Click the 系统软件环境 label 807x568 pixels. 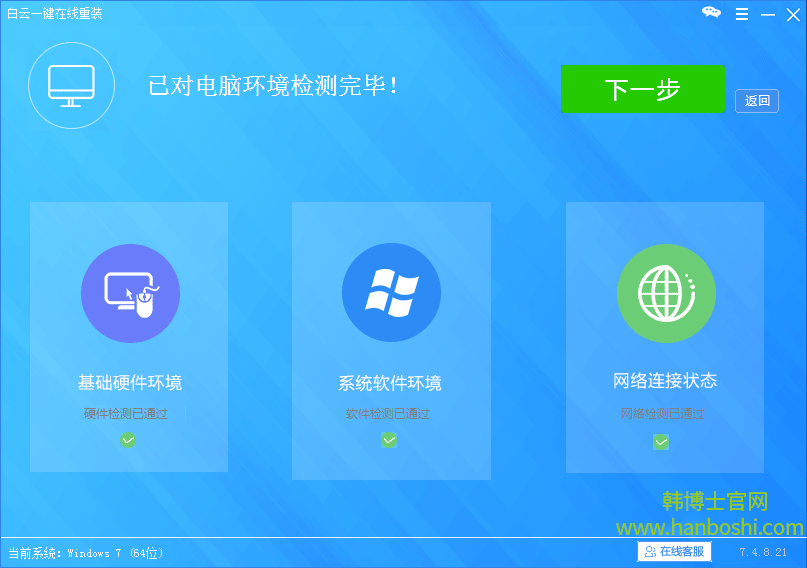coord(390,383)
